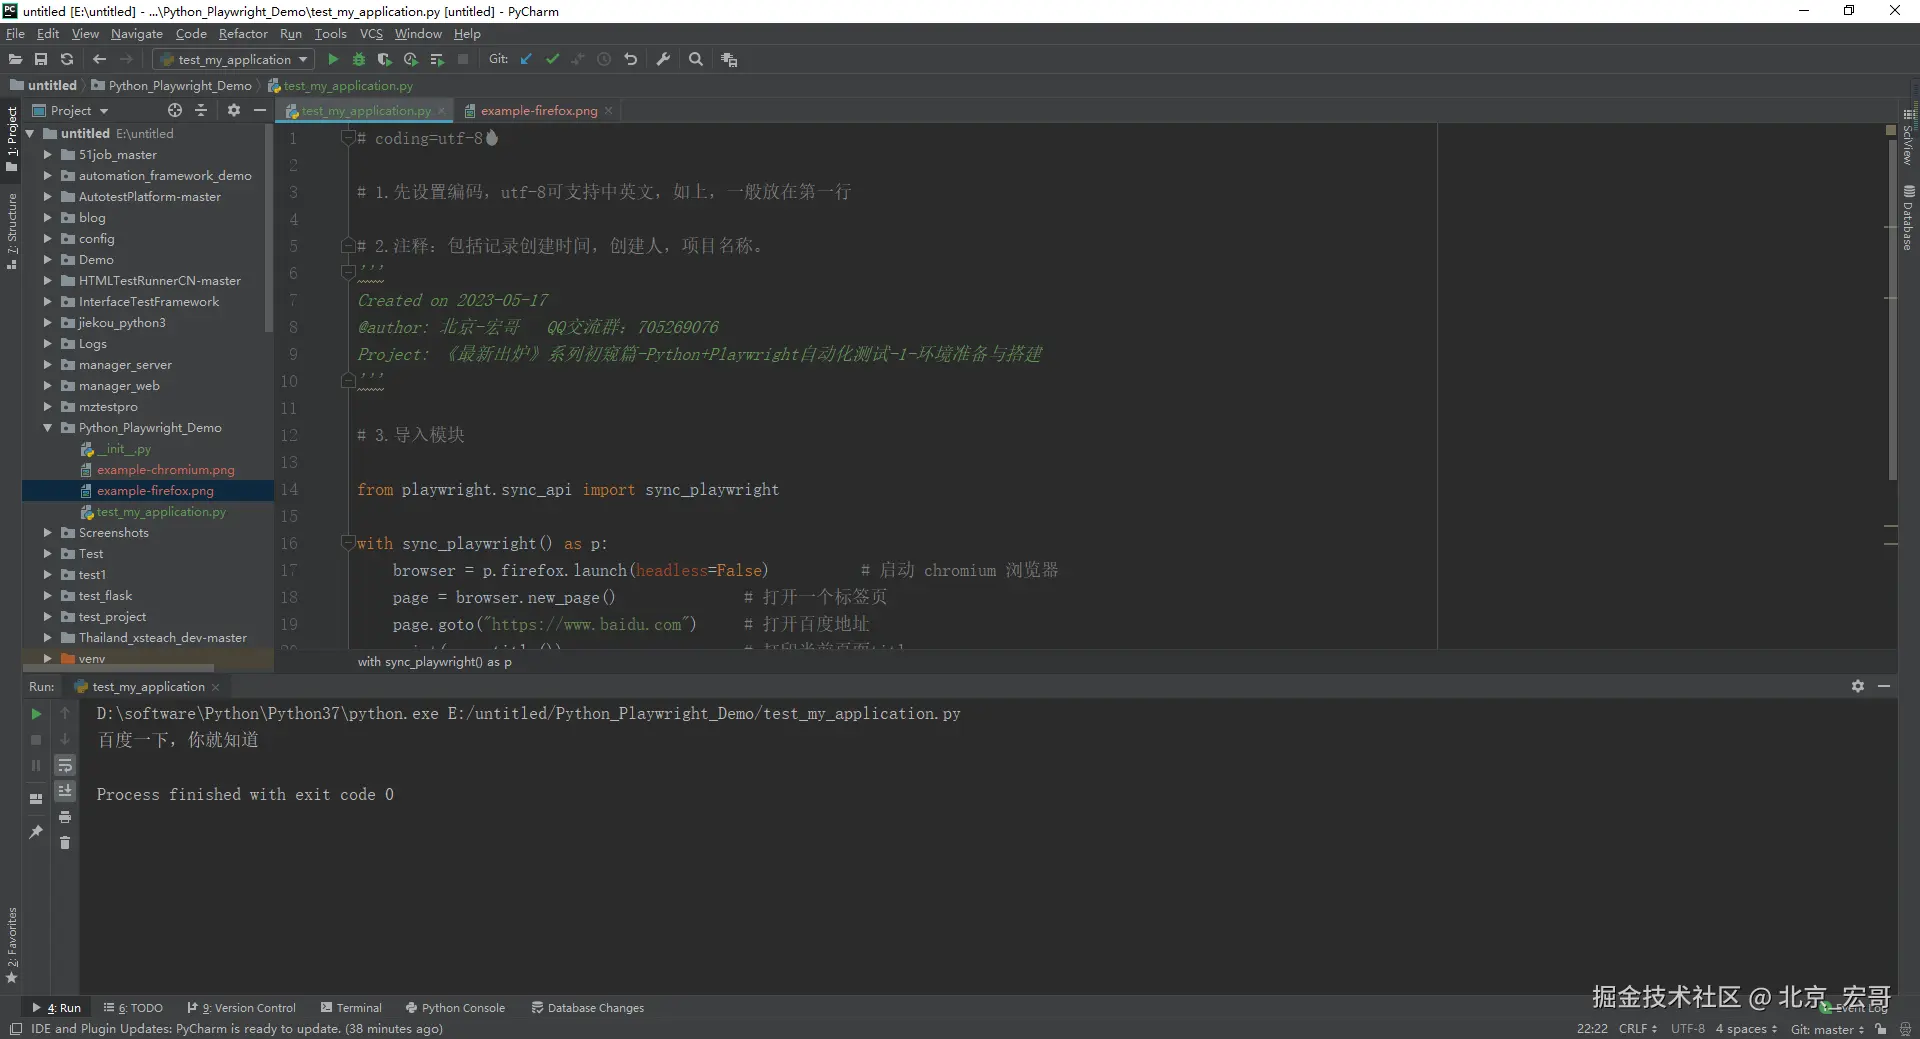Image resolution: width=1920 pixels, height=1039 pixels.
Task: Switch to example-firefox.png editor tab
Action: [538, 111]
